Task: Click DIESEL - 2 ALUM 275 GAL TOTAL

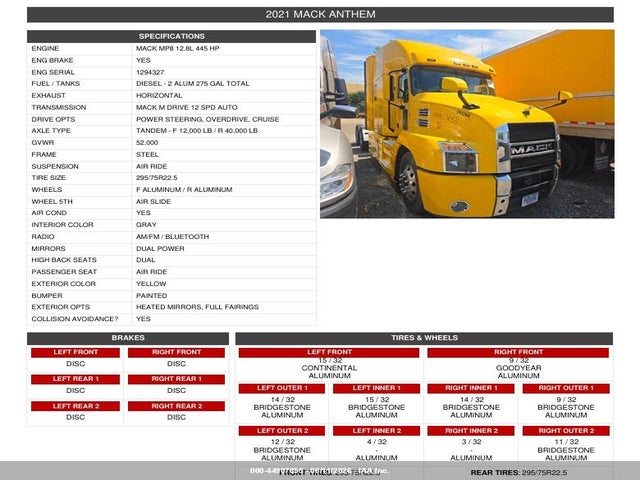Action: click(x=193, y=84)
